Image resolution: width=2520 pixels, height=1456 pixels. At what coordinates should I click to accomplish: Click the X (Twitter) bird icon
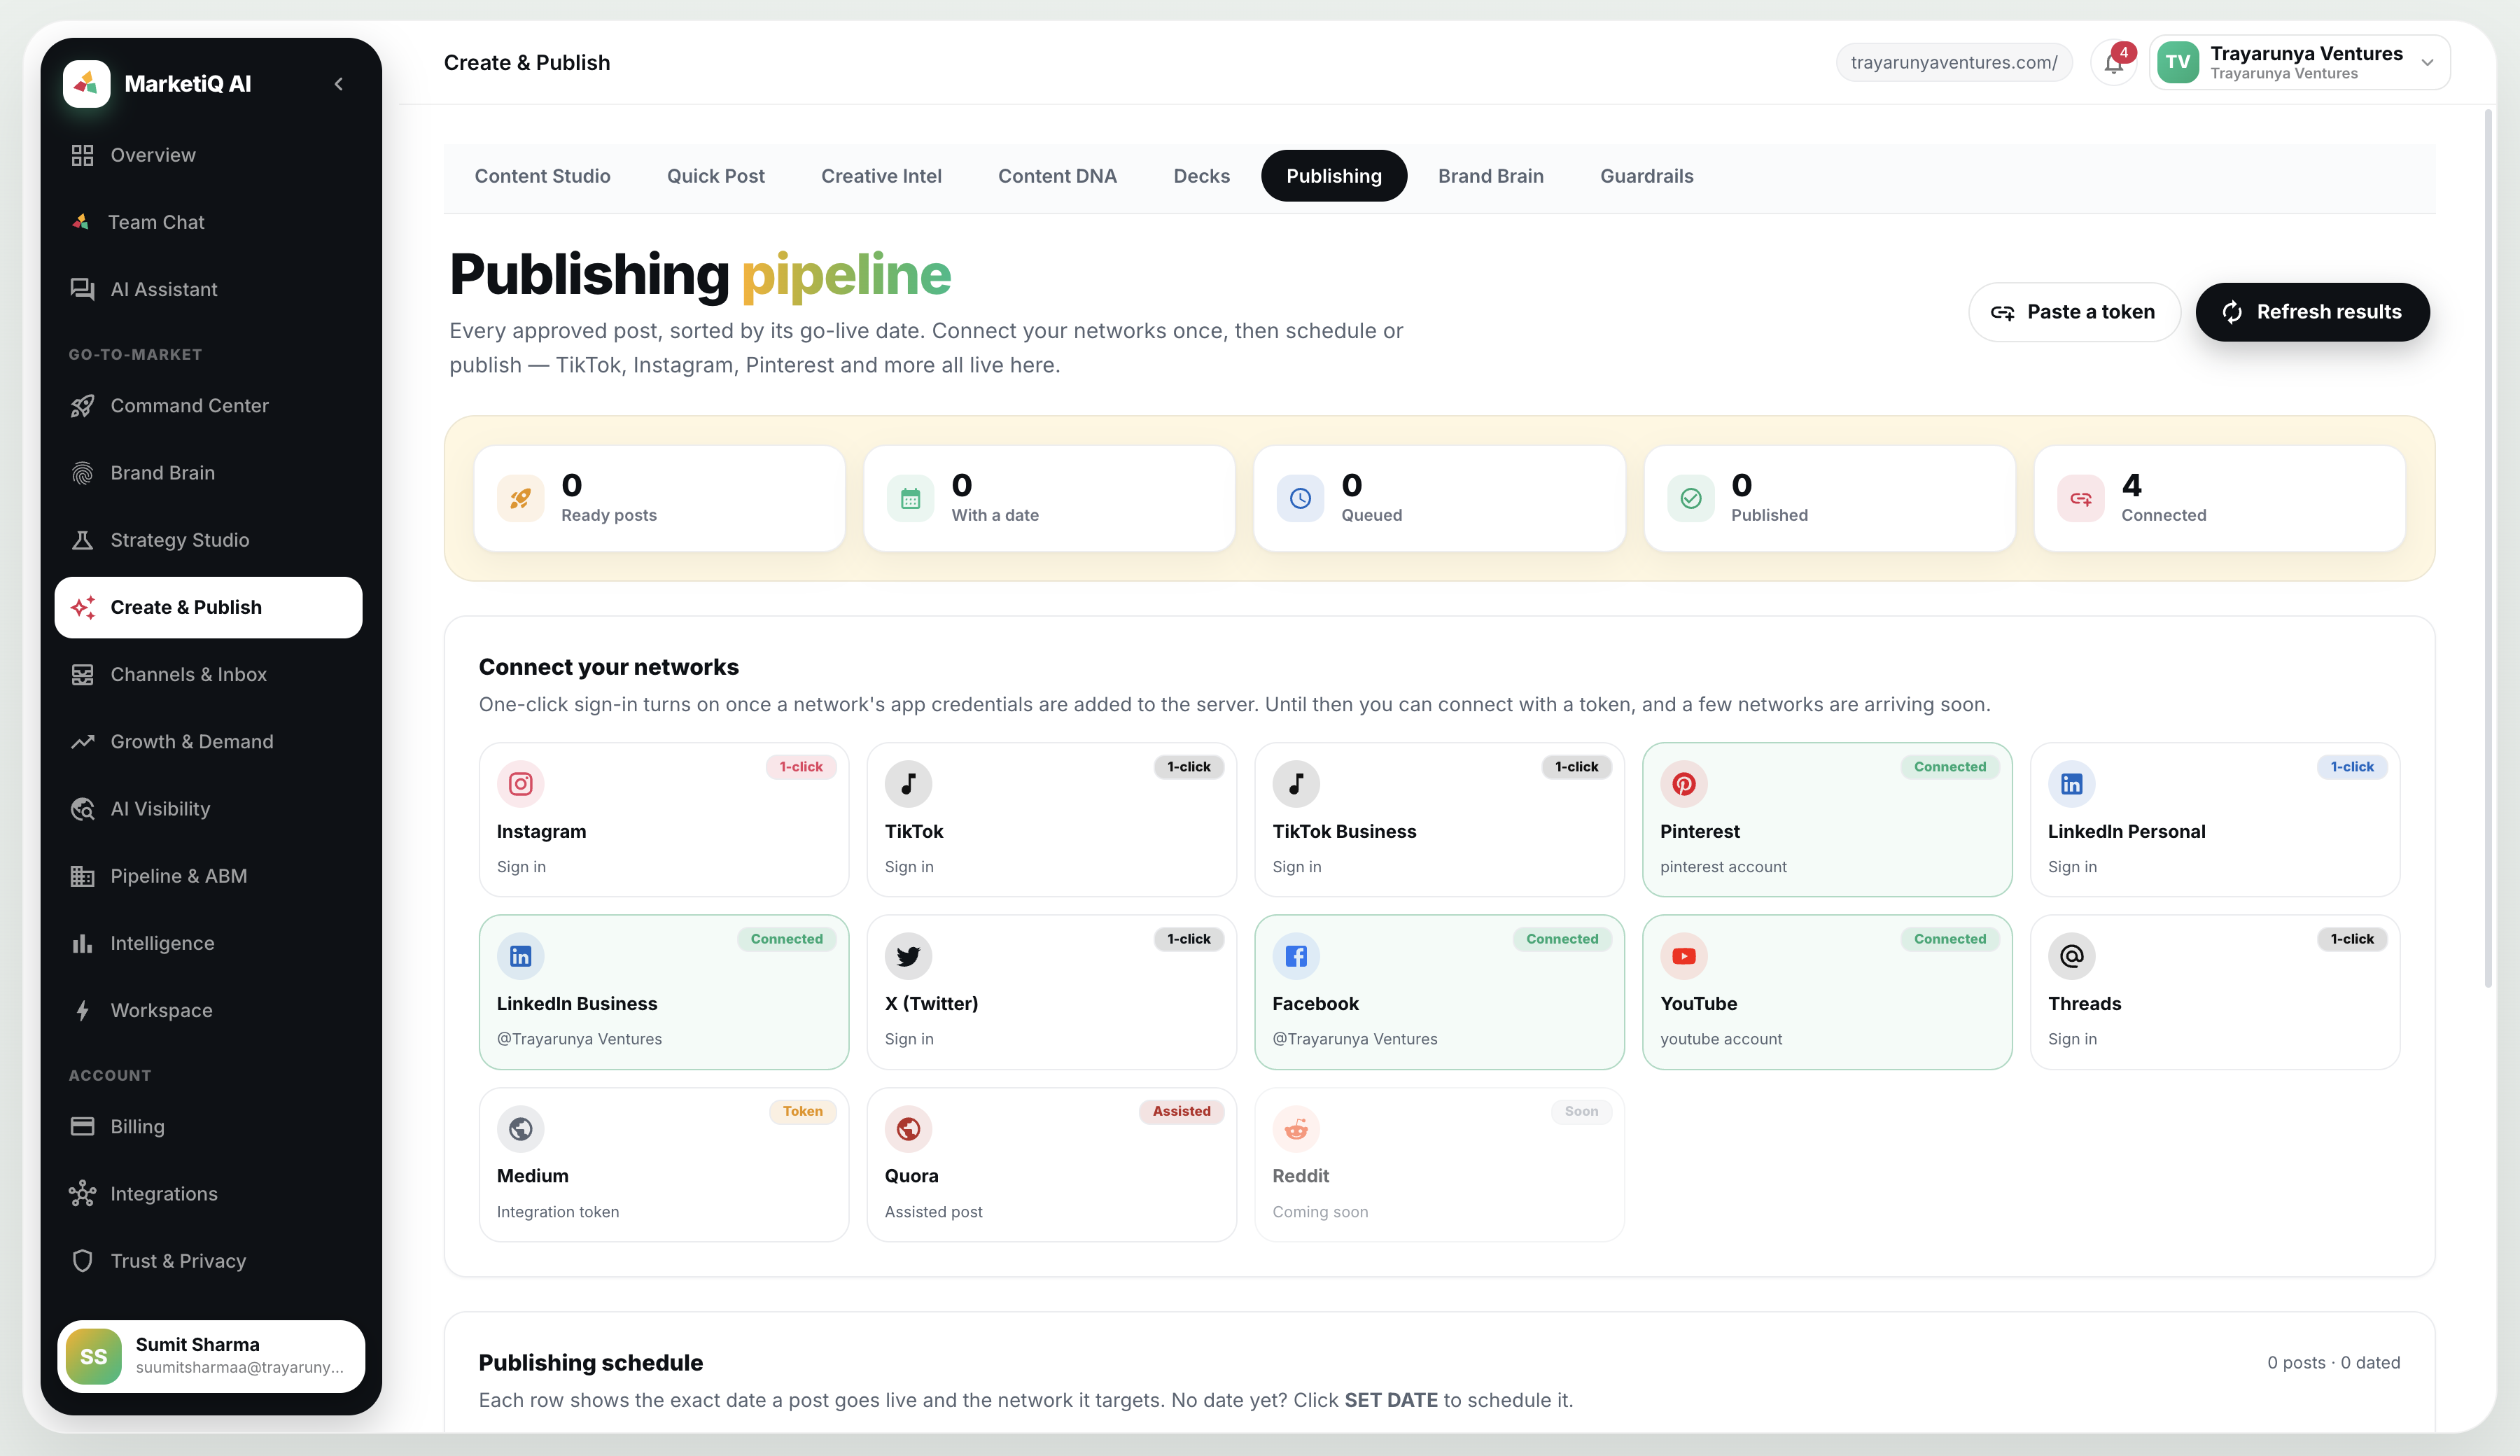tap(908, 956)
